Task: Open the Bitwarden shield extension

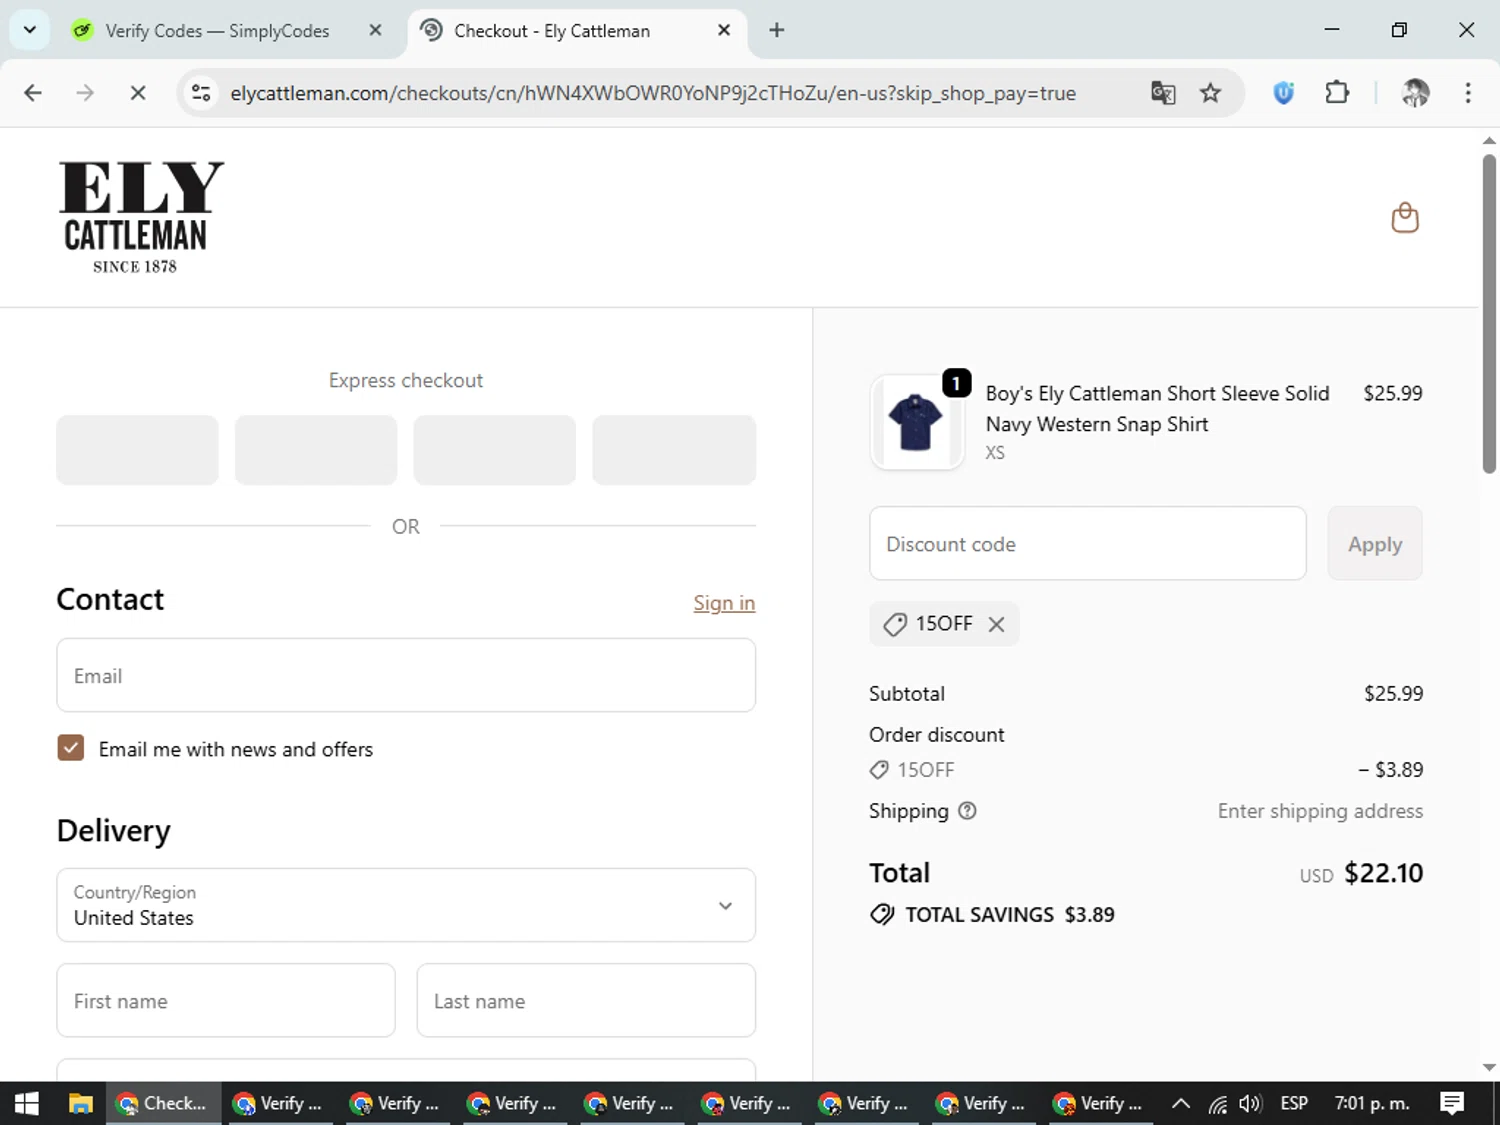Action: point(1284,93)
